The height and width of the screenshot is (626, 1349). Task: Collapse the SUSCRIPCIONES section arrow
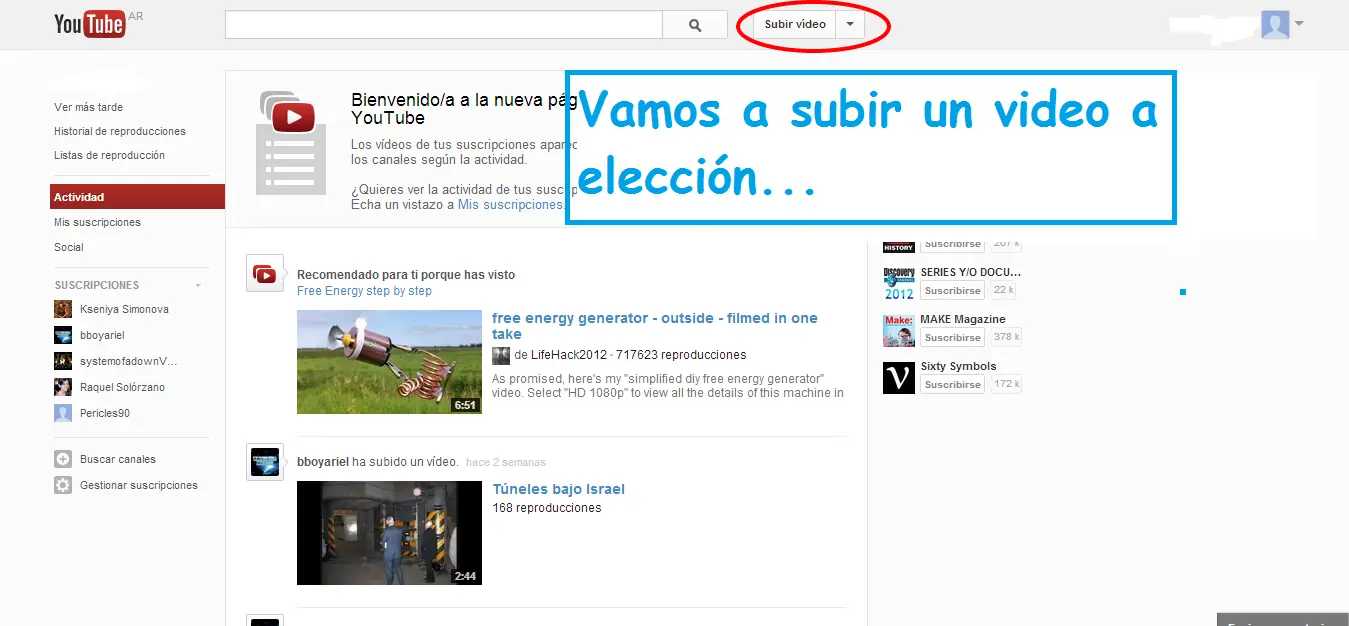198,286
